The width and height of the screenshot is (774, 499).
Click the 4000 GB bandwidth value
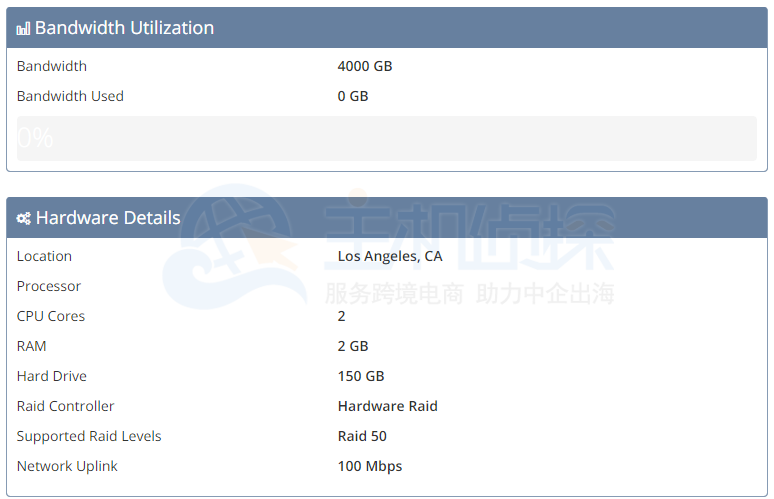pyautogui.click(x=365, y=66)
